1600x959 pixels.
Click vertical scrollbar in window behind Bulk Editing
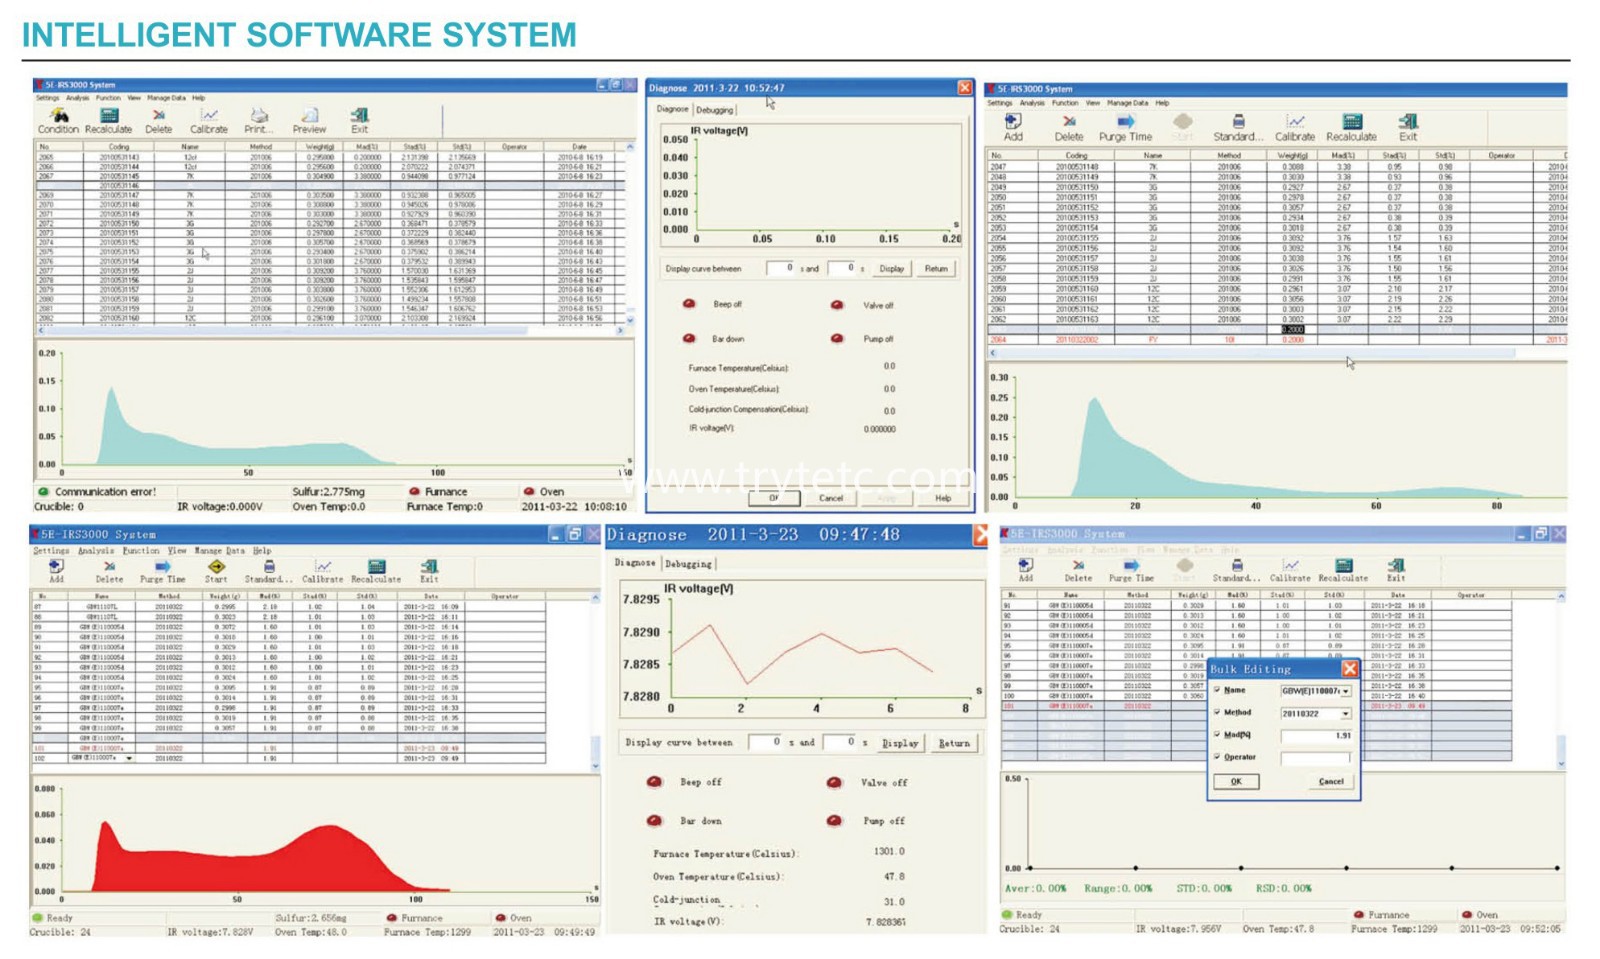tap(1560, 680)
